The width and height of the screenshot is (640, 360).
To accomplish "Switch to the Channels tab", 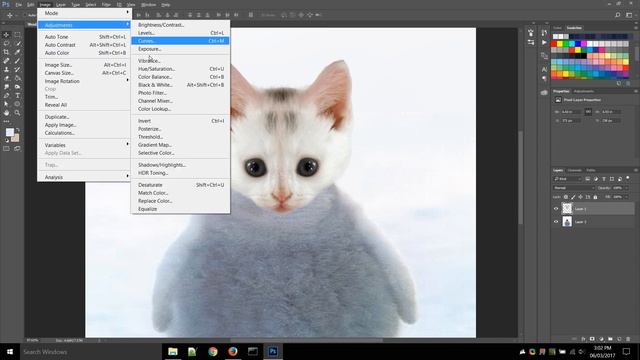I will coord(574,170).
